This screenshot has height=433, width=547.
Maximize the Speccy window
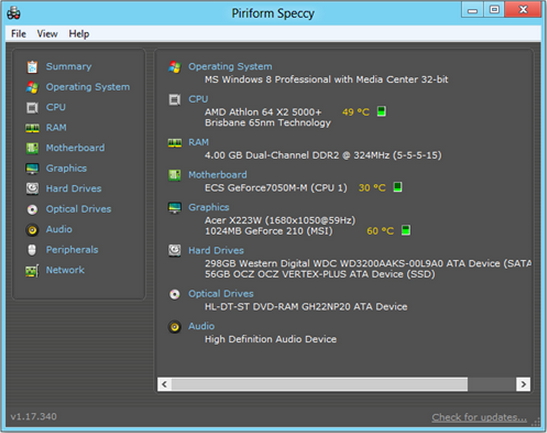pos(494,10)
